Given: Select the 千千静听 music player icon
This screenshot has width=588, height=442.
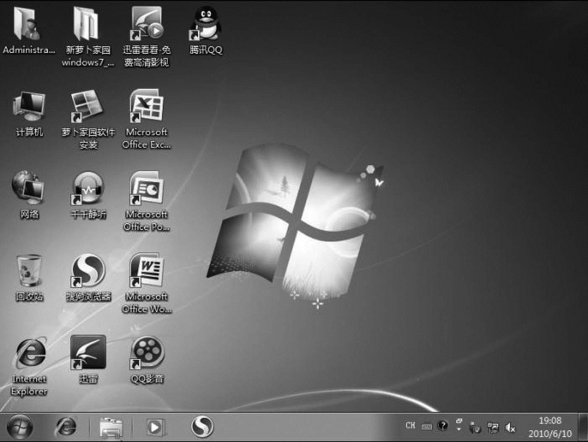Looking at the screenshot, I should pos(88,195).
